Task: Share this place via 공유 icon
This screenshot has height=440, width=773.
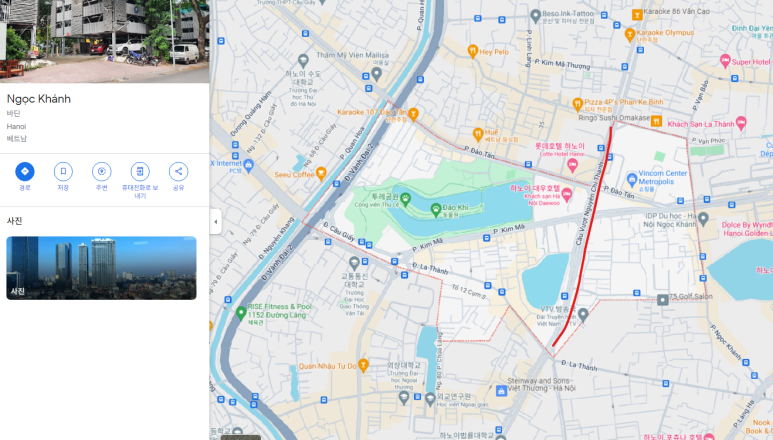Action: [x=178, y=171]
